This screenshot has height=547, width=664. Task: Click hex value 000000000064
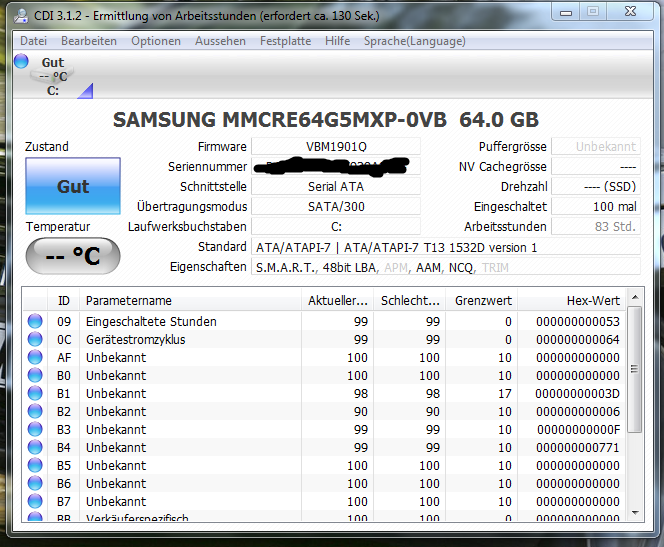pyautogui.click(x=578, y=340)
